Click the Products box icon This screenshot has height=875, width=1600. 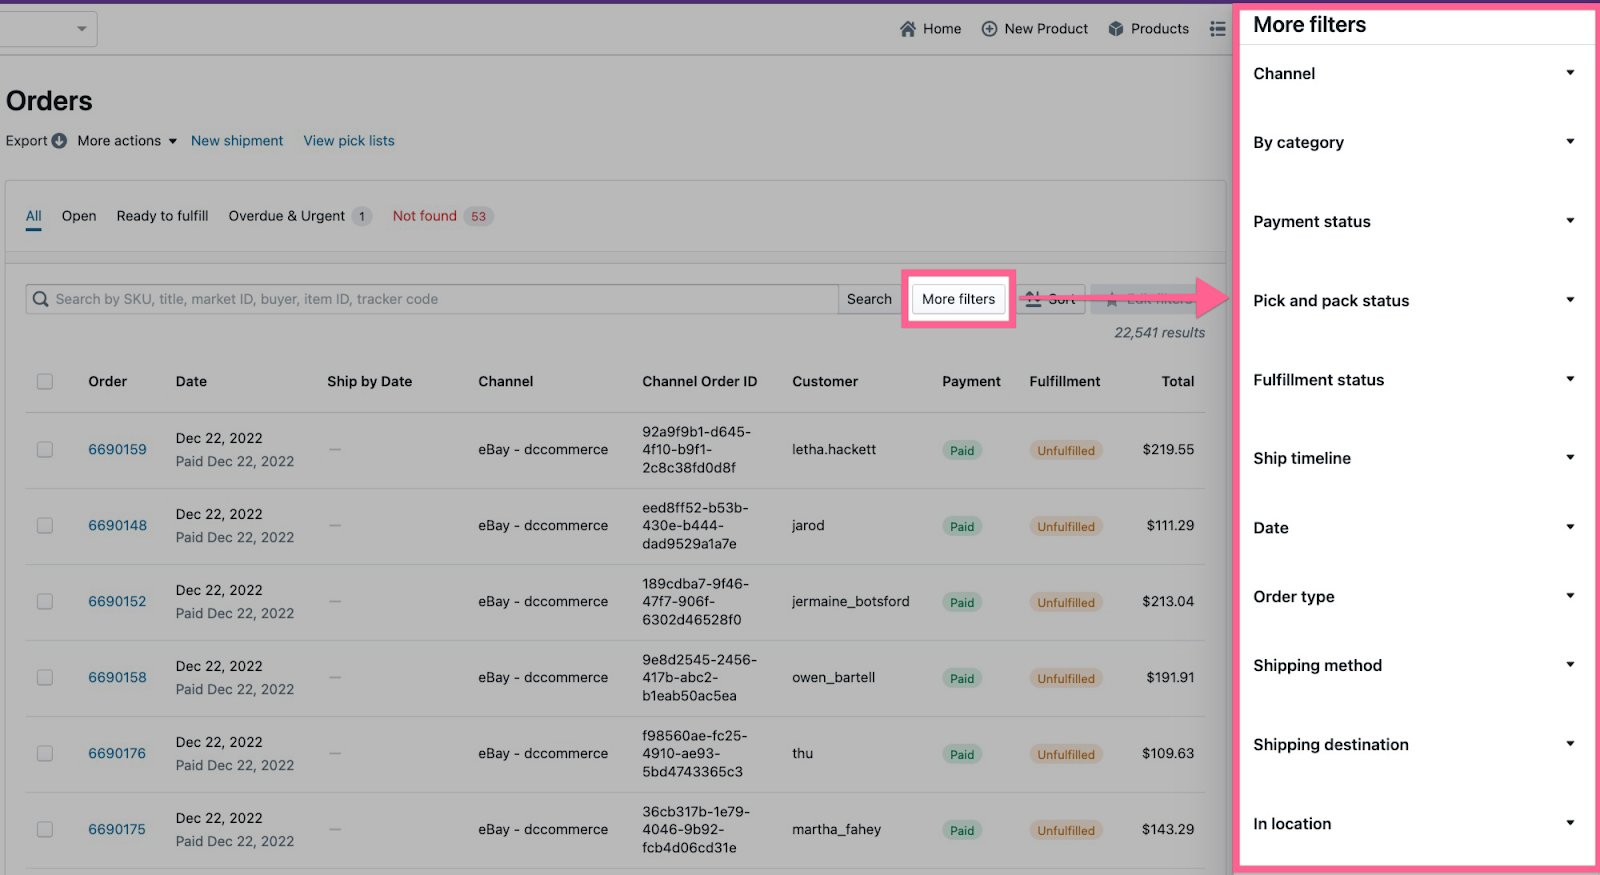[1116, 29]
